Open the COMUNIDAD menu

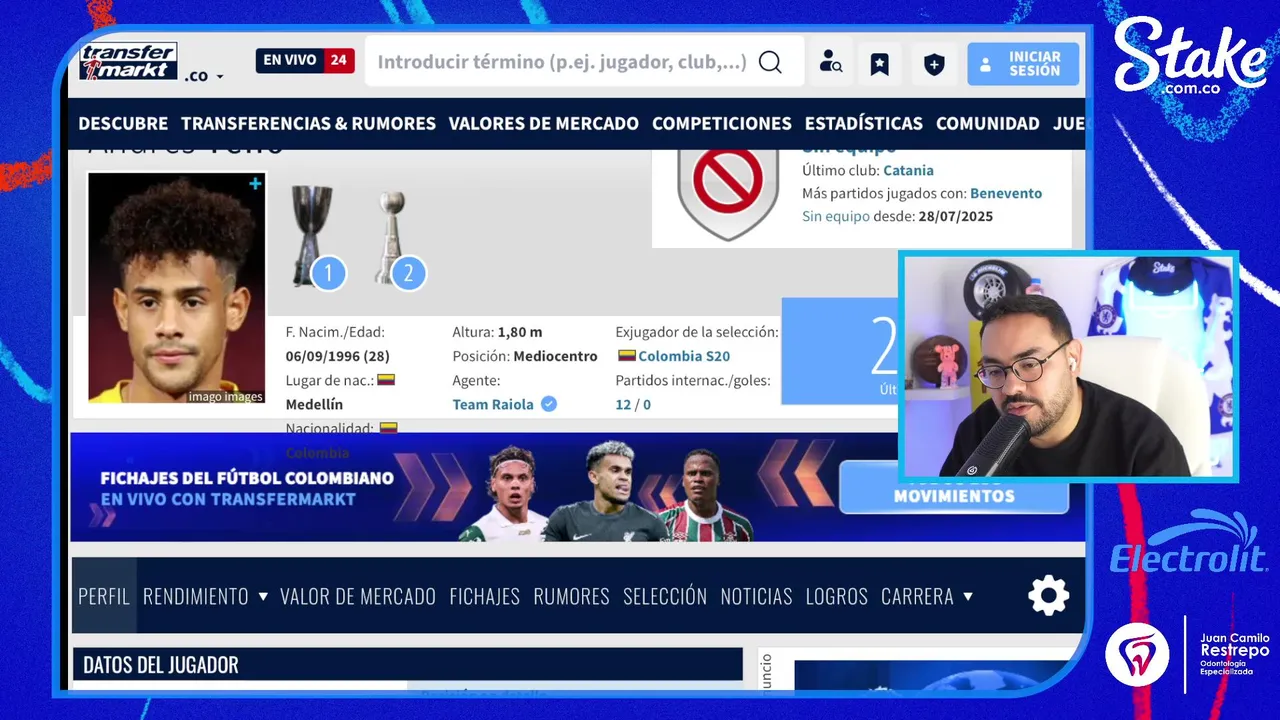click(x=988, y=124)
